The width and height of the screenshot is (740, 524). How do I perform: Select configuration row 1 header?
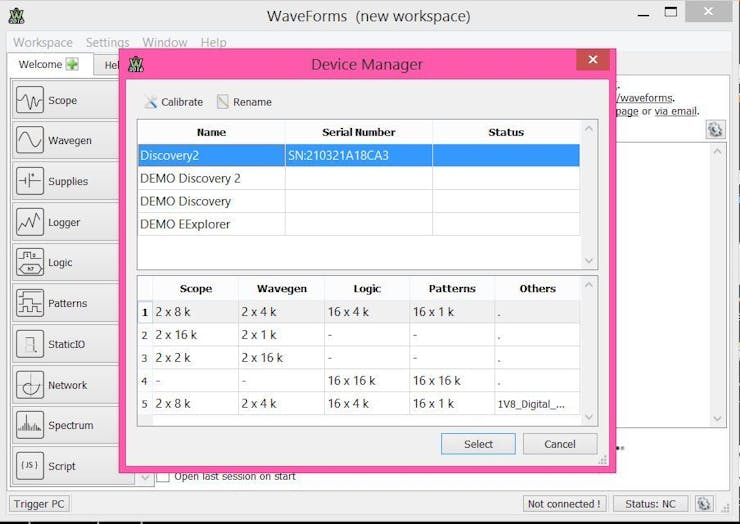pos(145,312)
